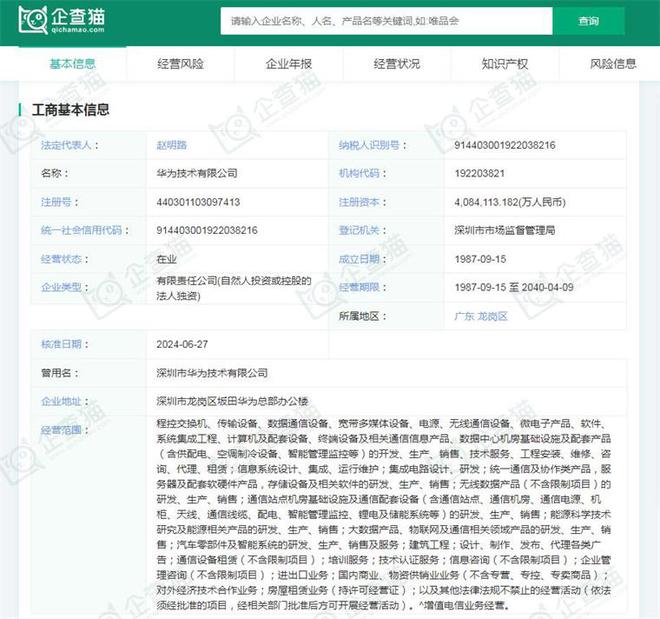660x619 pixels.
Task: Go to the 知识产权 tab
Action: (505, 64)
